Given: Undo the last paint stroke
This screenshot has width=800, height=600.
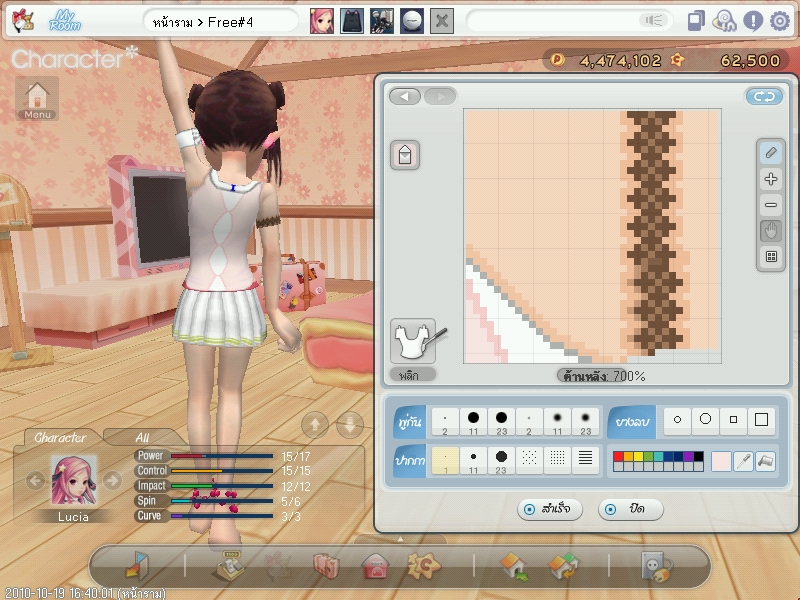Looking at the screenshot, I should pos(405,96).
